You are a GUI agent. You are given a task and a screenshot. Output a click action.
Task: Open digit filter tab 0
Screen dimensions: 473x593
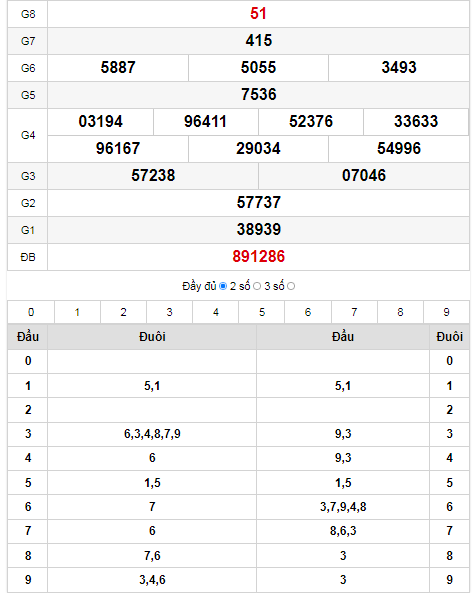[31, 312]
